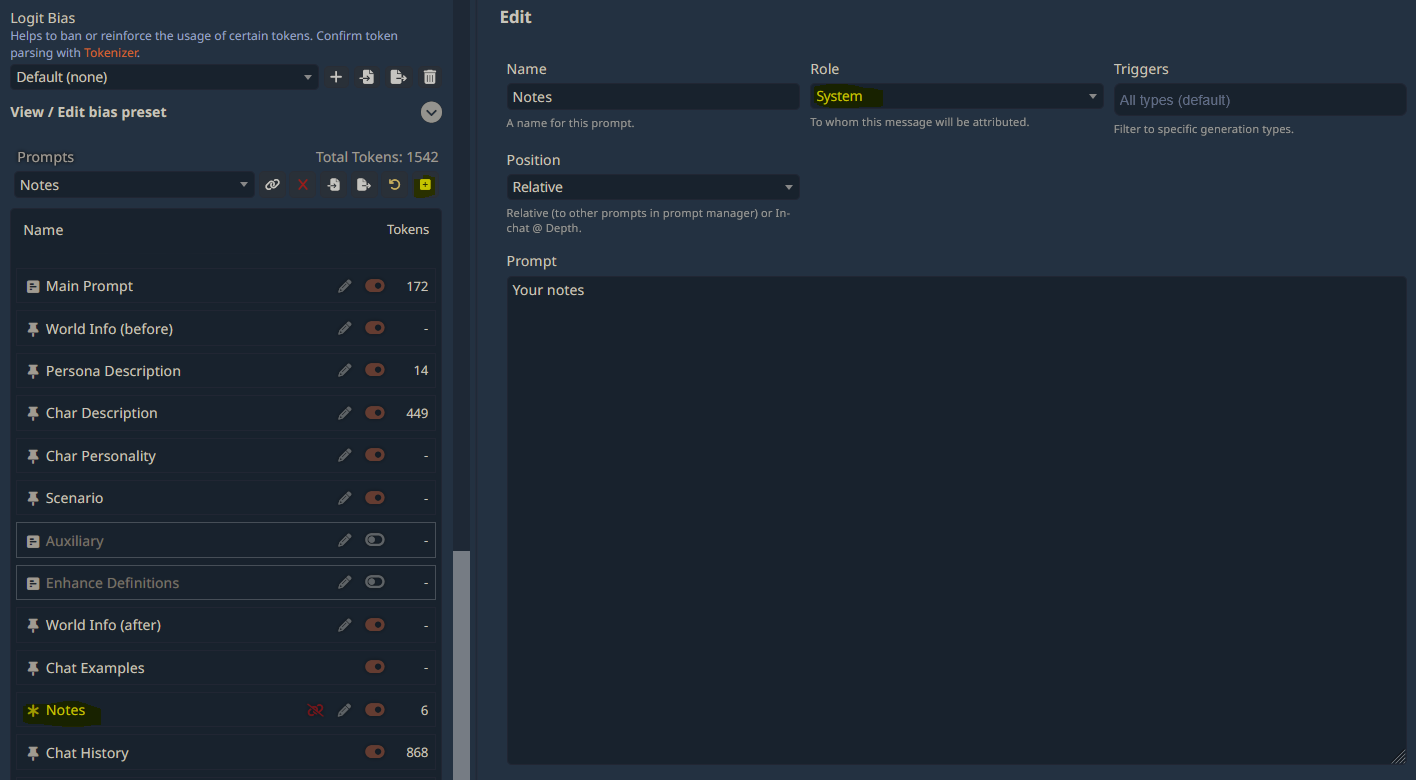Import a logit bias preset file
The height and width of the screenshot is (780, 1416).
click(367, 77)
